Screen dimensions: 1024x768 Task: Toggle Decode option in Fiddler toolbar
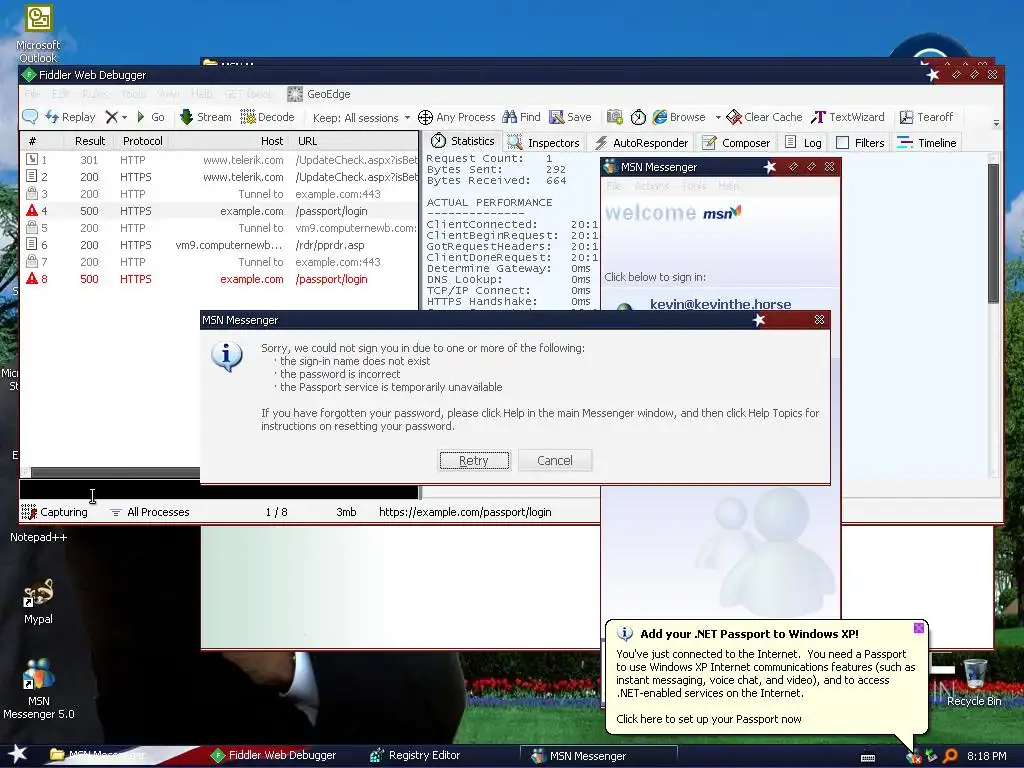pyautogui.click(x=267, y=117)
